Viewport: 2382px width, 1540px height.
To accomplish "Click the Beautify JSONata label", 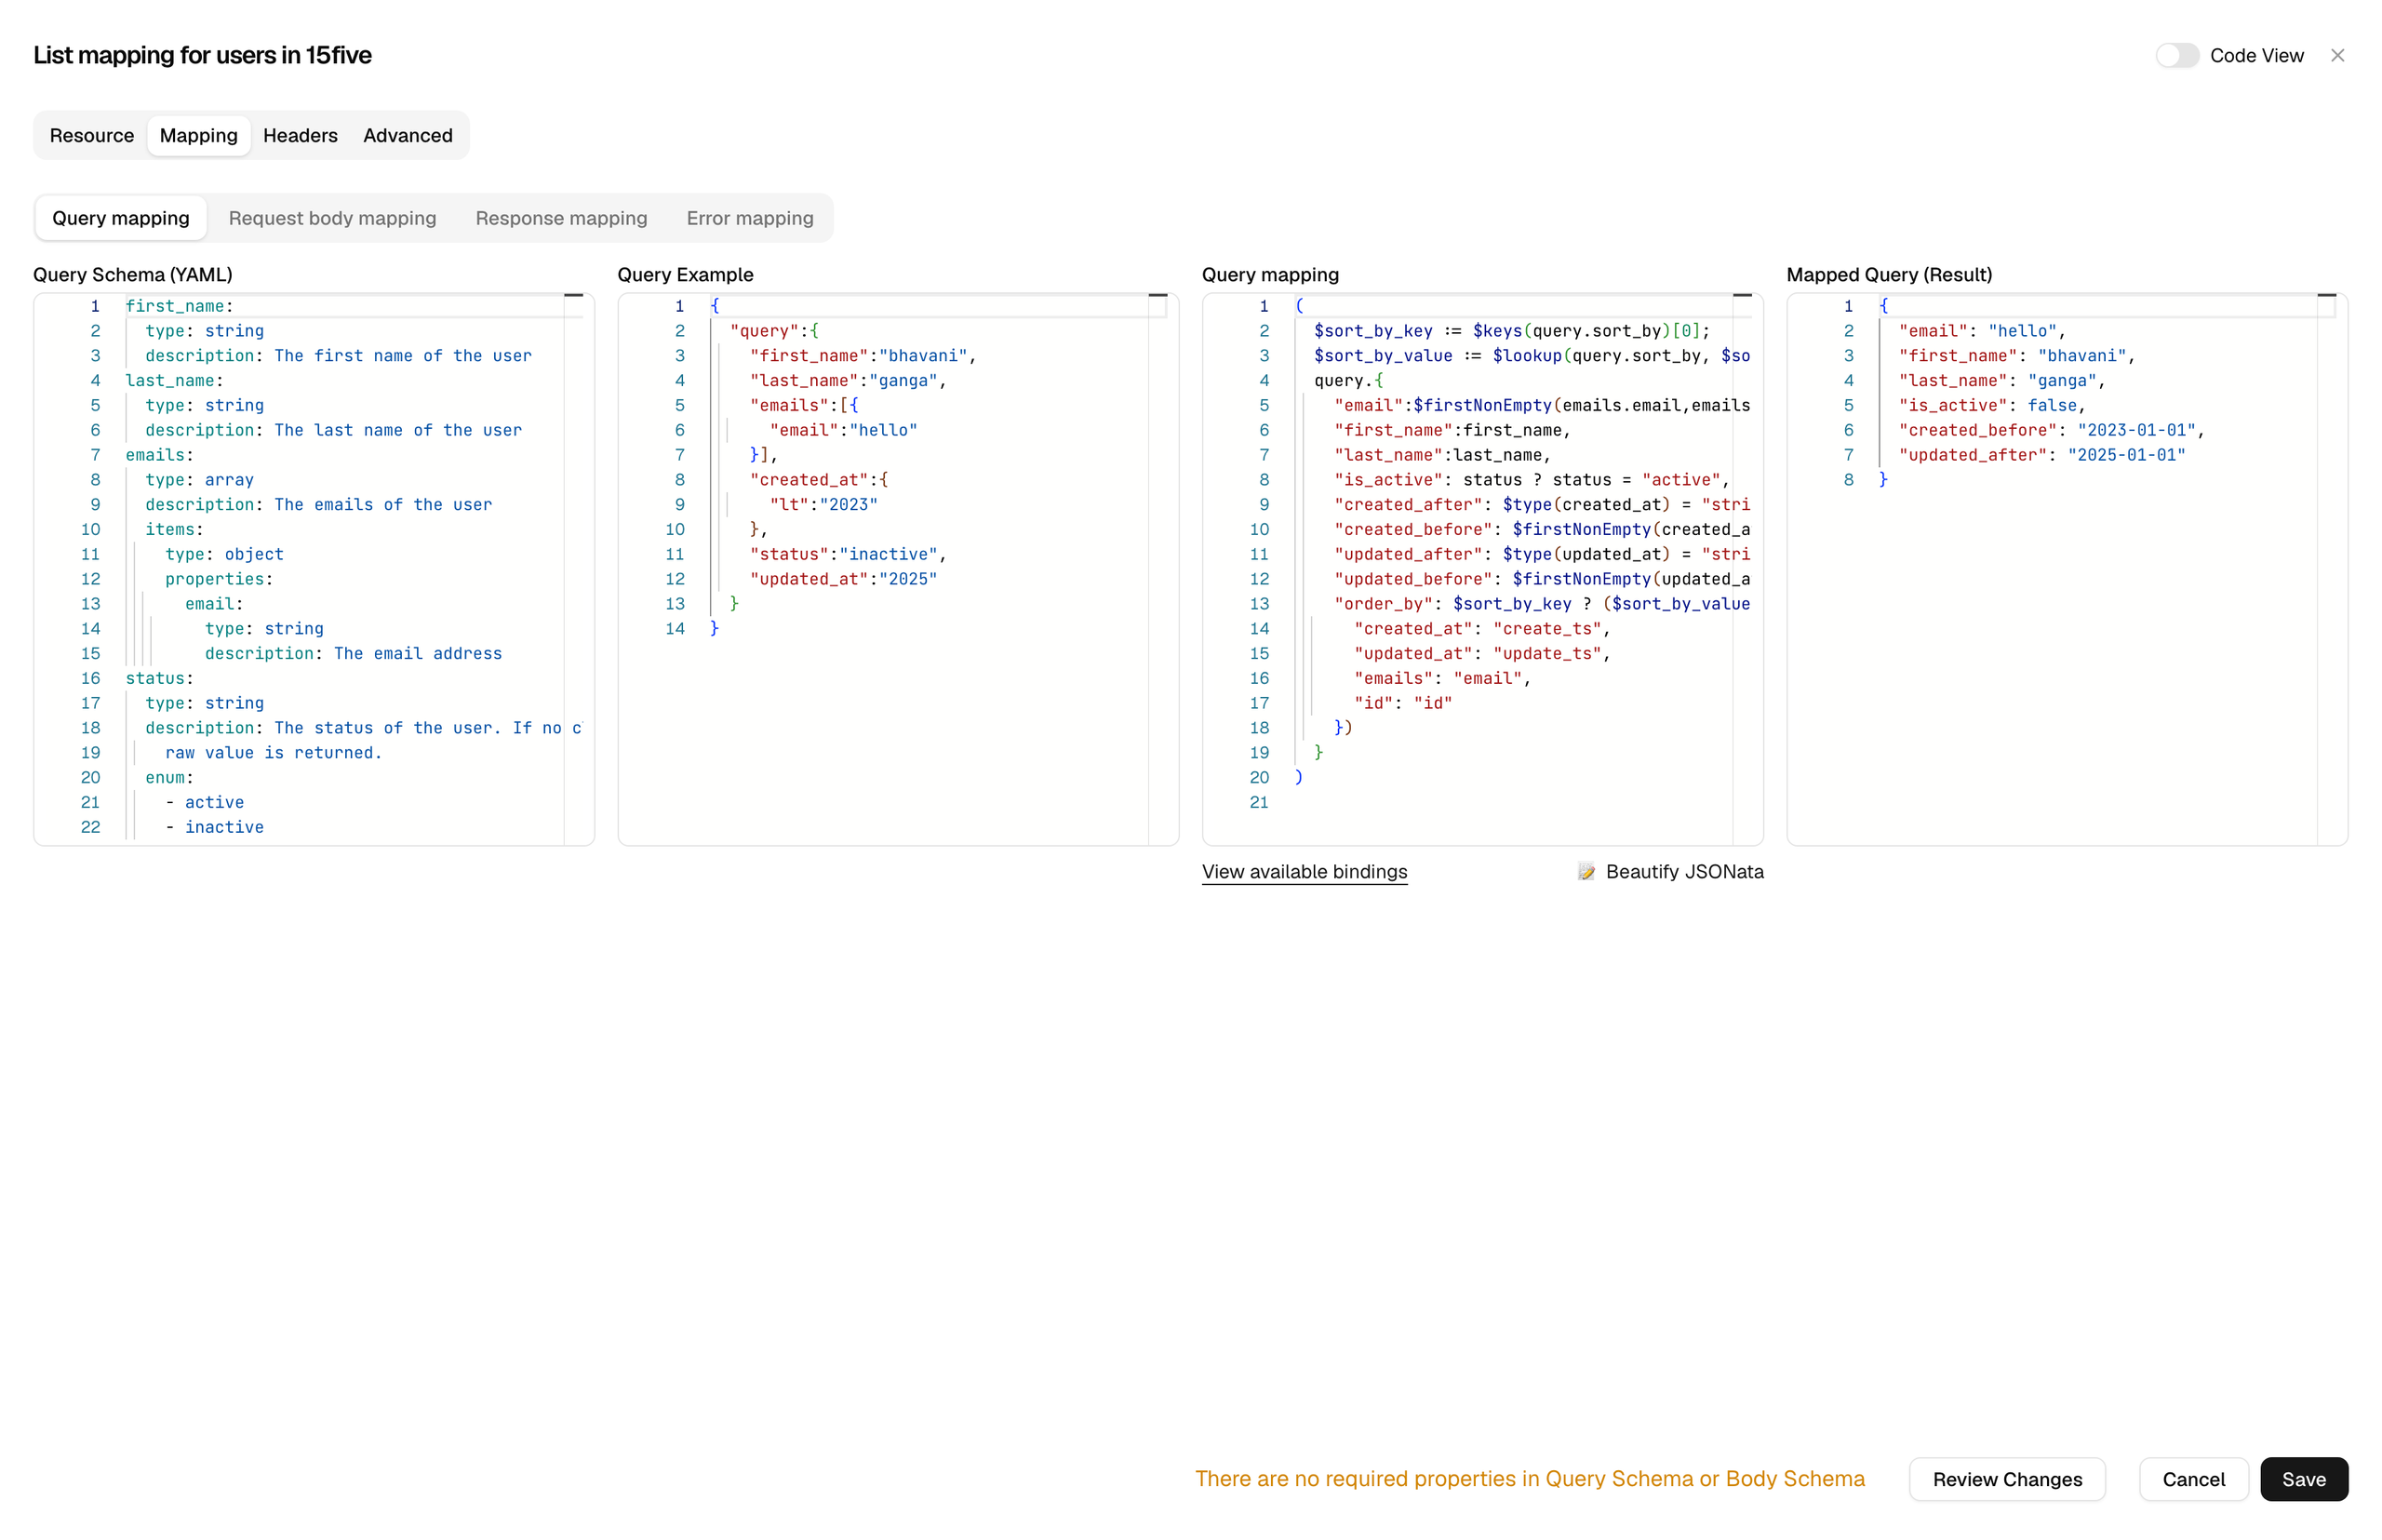I will pyautogui.click(x=1684, y=871).
